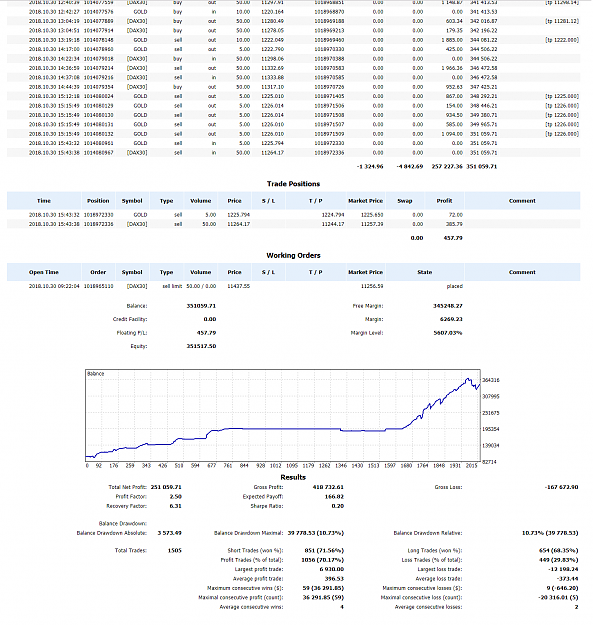Select 'Position' column header in Trade Positions table
Image resolution: width=593 pixels, height=625 pixels.
coord(98,201)
